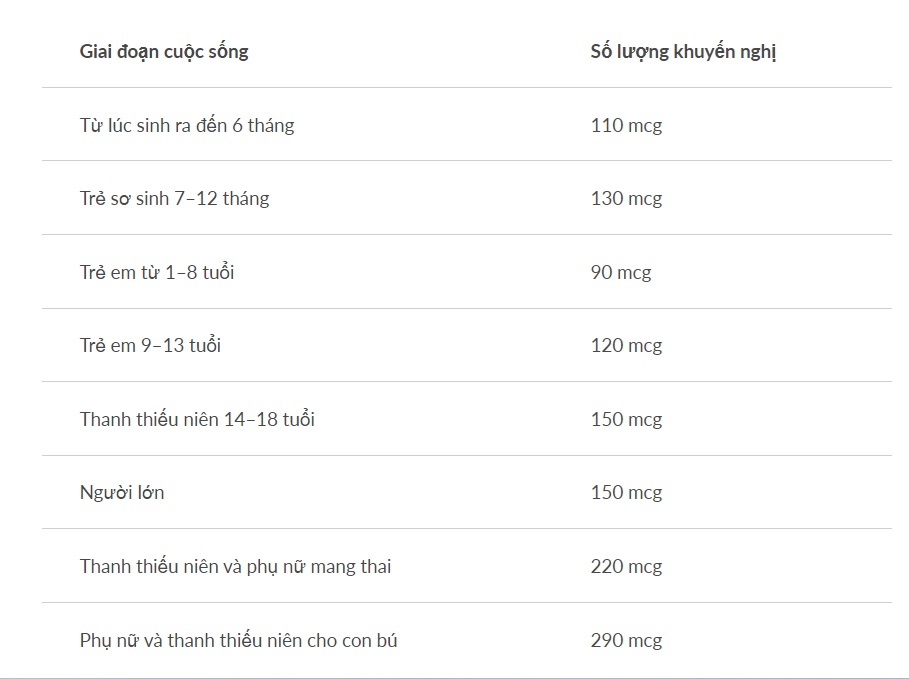
Task: Select the 'Thanh thiếu niên 14–18 tuổi' label
Action: tap(197, 419)
